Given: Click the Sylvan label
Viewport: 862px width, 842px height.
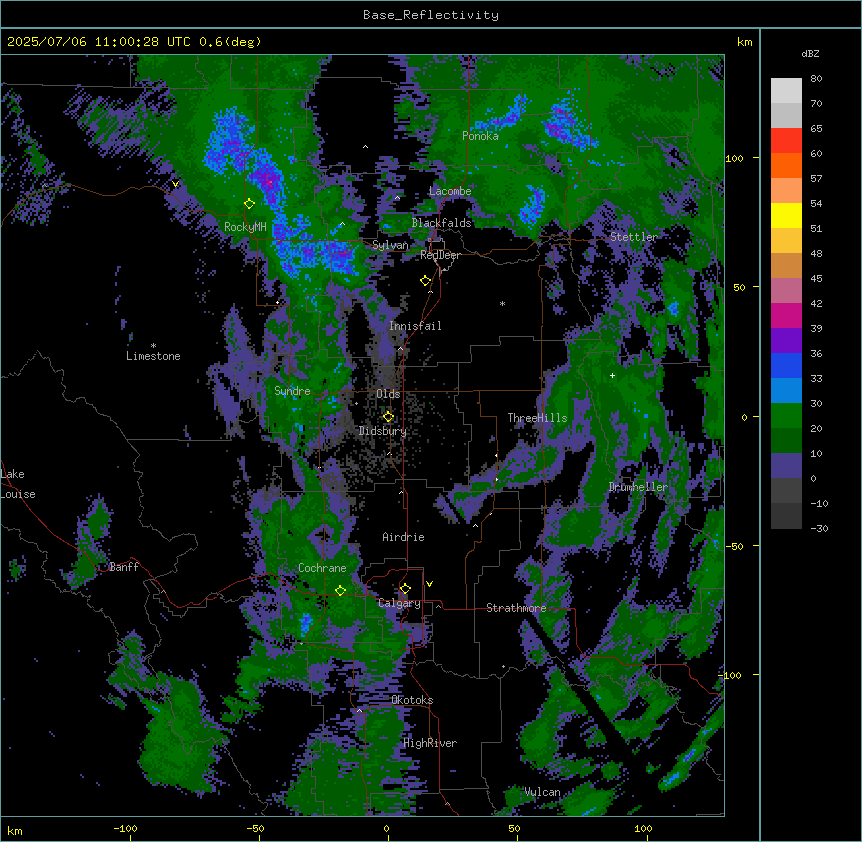Looking at the screenshot, I should click(x=390, y=245).
